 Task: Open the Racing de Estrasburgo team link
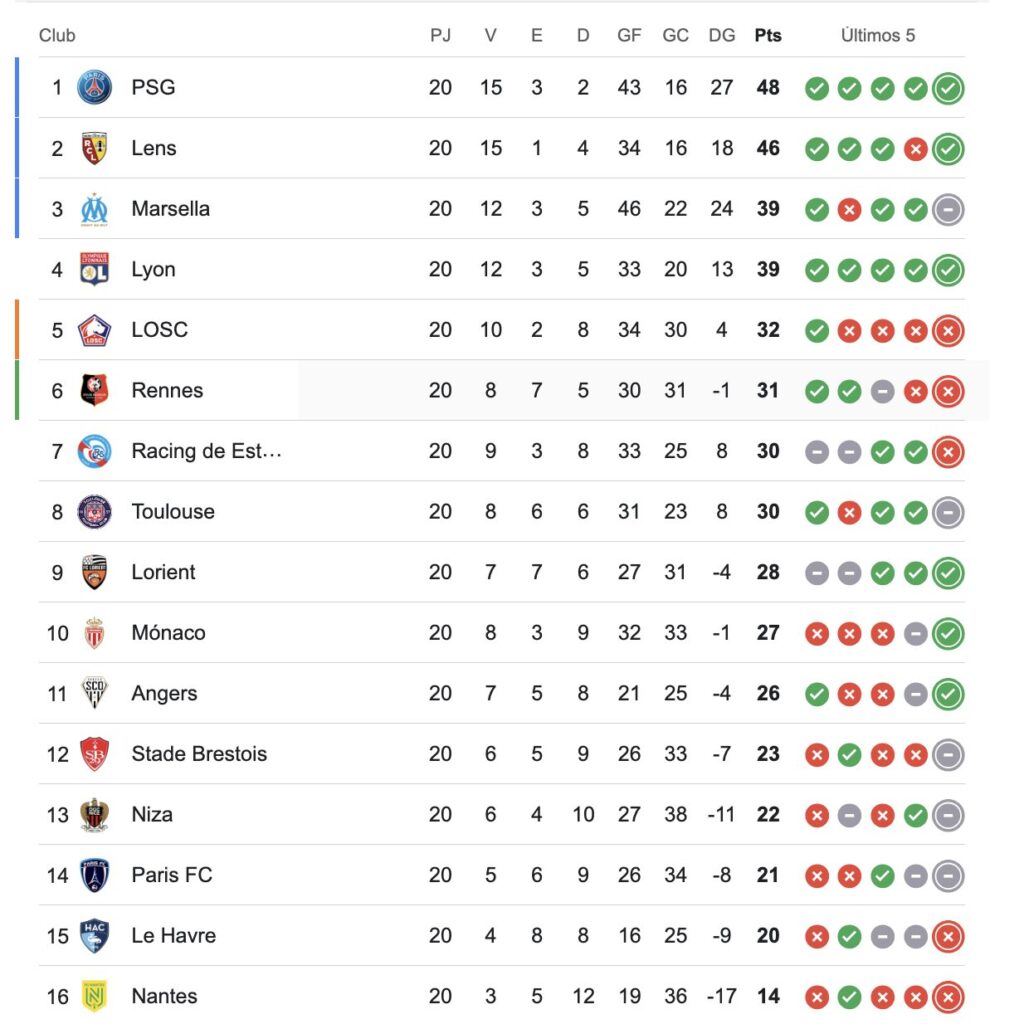click(206, 451)
